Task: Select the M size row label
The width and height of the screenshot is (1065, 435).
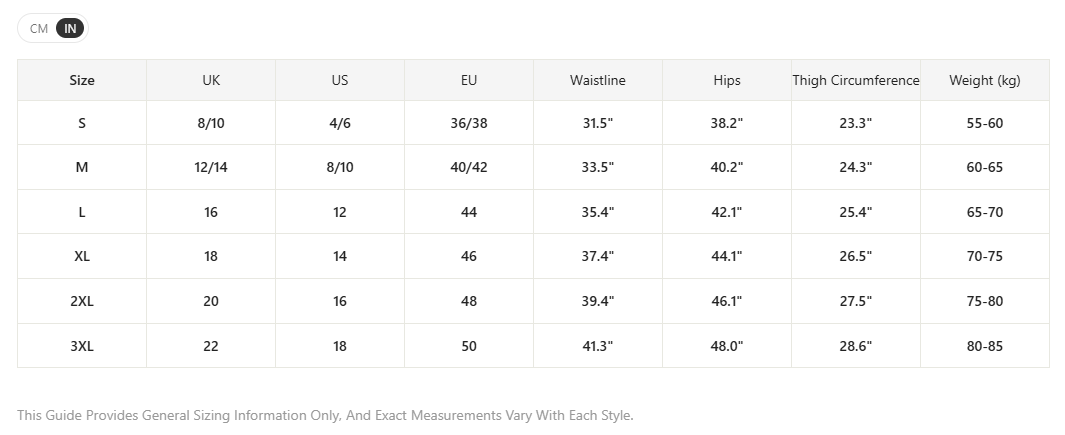Action: (x=82, y=167)
